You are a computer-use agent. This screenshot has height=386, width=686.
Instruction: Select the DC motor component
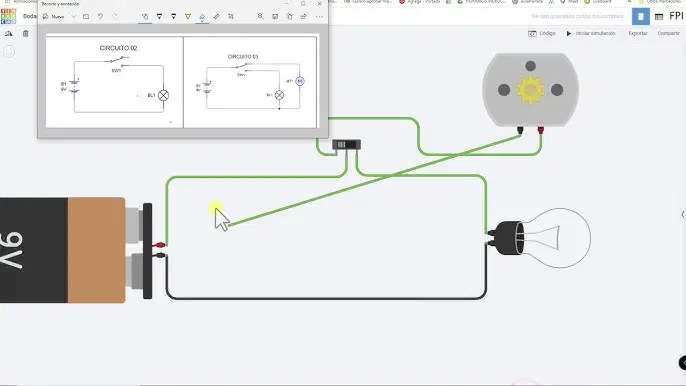point(530,90)
